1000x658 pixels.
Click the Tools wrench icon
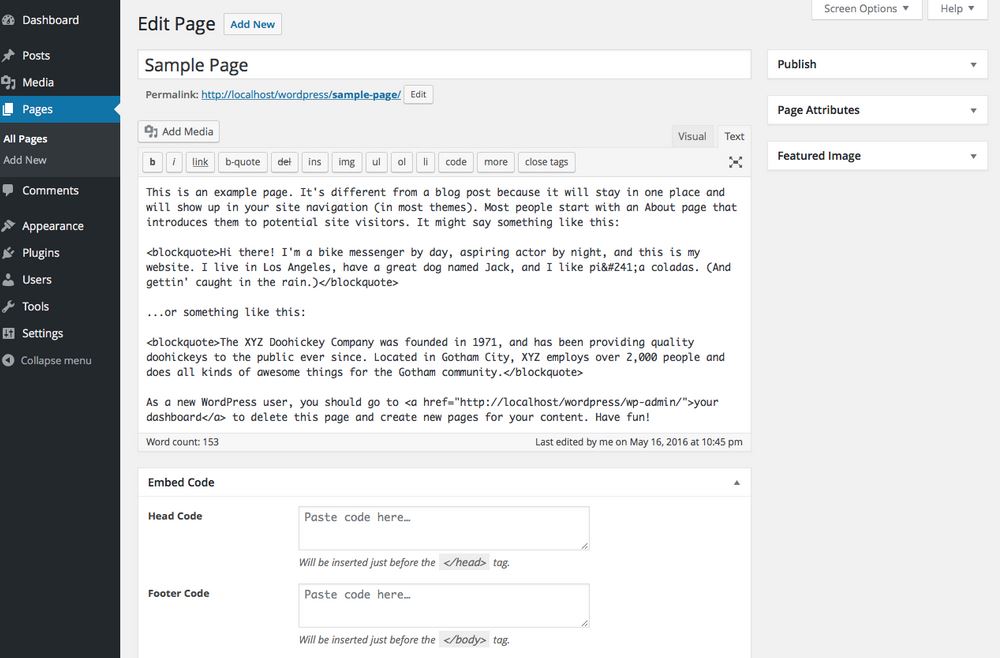coord(8,306)
